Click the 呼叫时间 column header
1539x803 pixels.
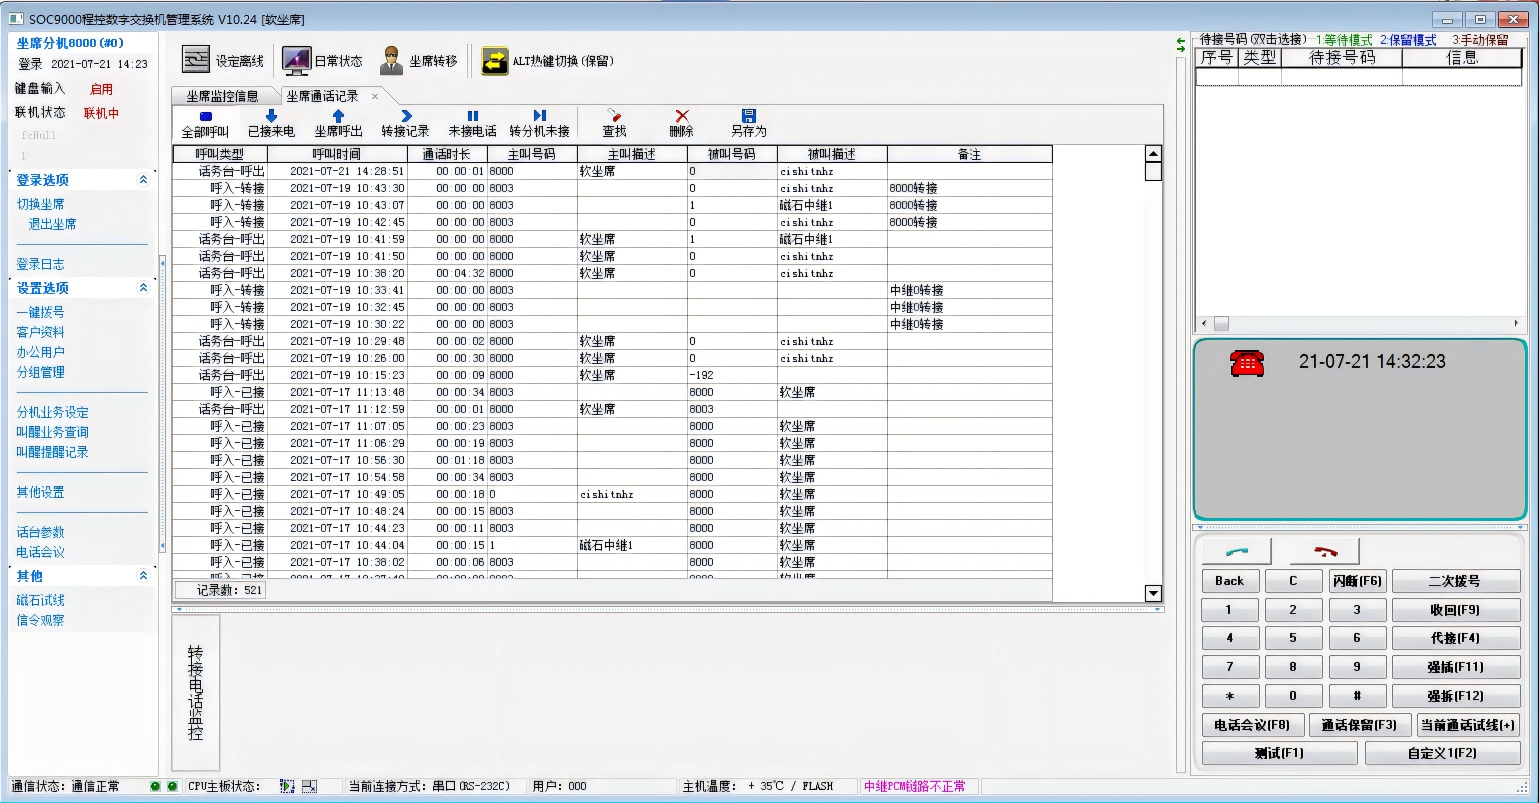(x=336, y=154)
